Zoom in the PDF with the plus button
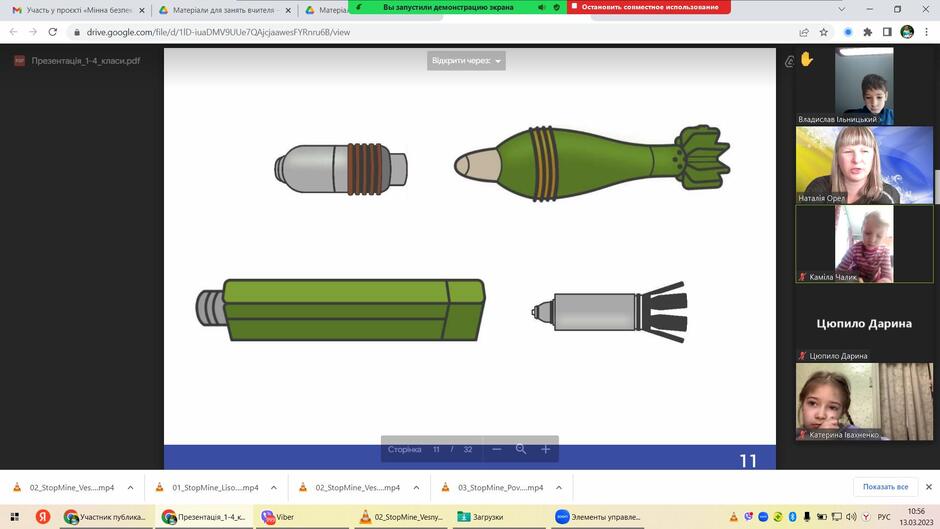 click(546, 449)
